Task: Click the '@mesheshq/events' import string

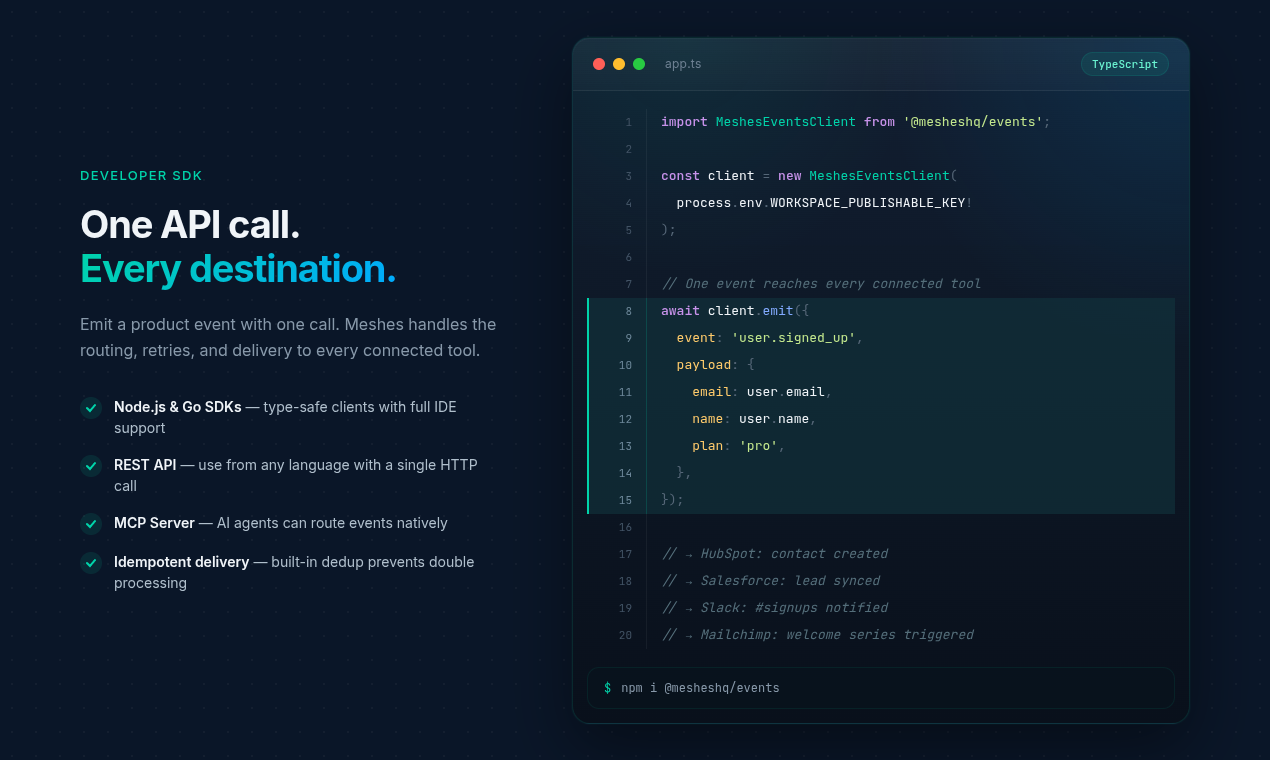Action: [972, 122]
